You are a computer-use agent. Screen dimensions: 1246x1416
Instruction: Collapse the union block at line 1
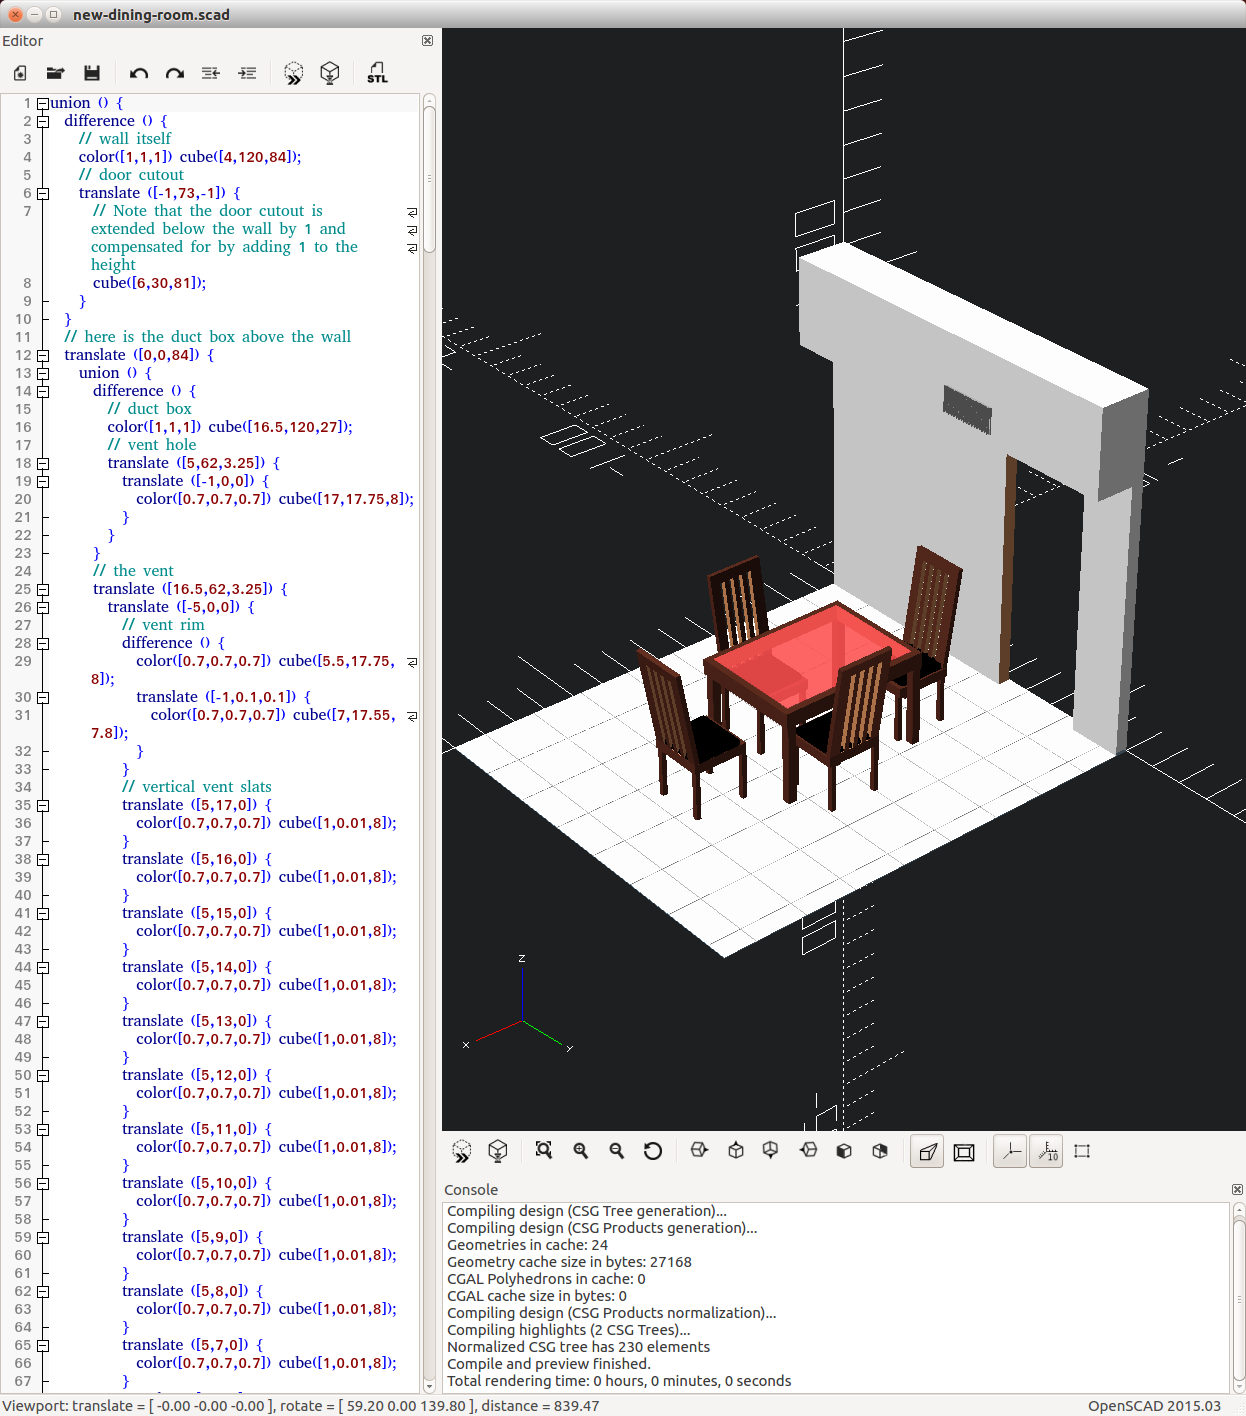(x=43, y=103)
